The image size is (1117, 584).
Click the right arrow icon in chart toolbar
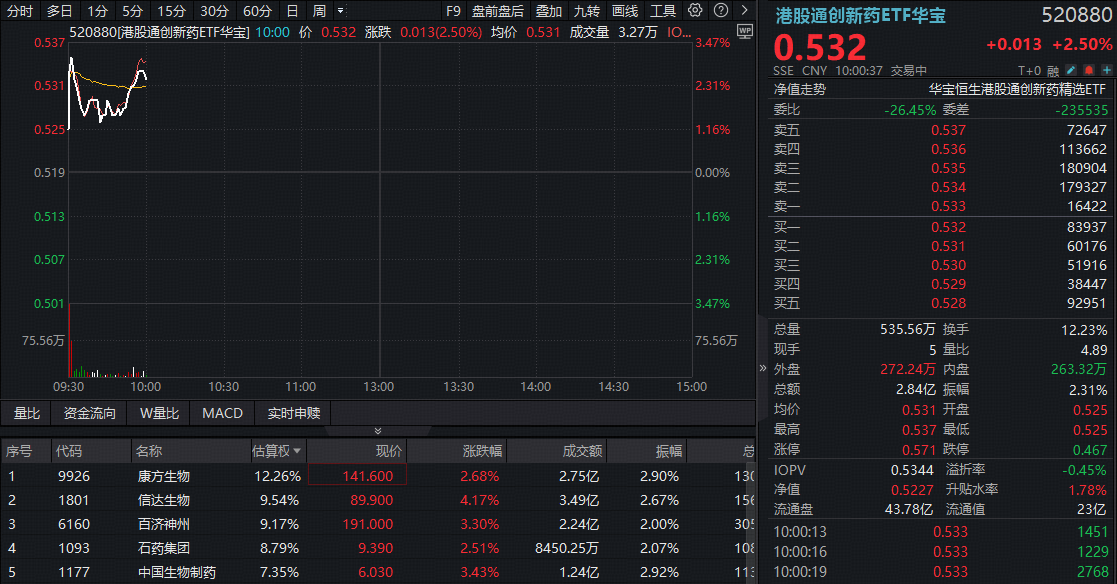pyautogui.click(x=743, y=11)
